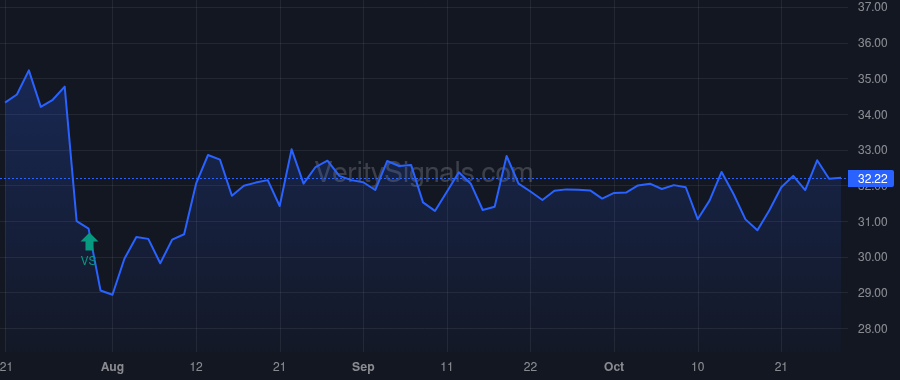Click the green VS signal arrow marker
Screen dimensions: 900x380
click(x=89, y=242)
